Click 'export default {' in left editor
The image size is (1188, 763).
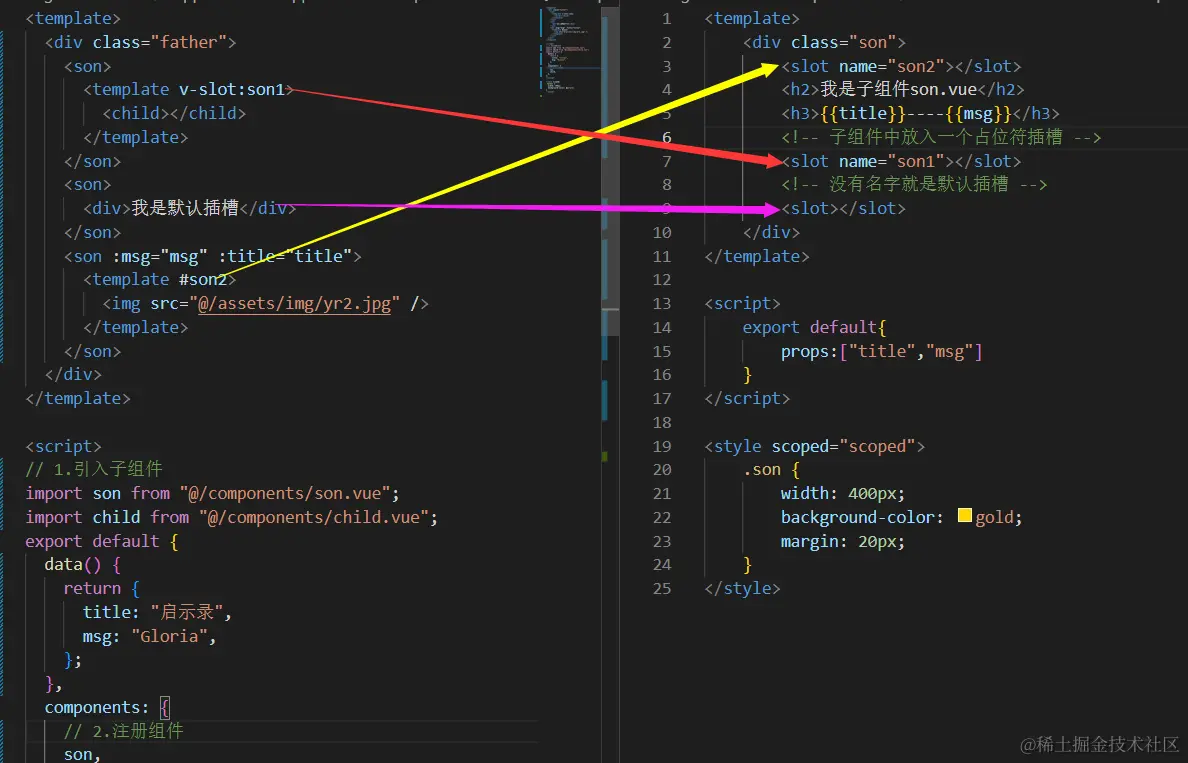point(102,541)
